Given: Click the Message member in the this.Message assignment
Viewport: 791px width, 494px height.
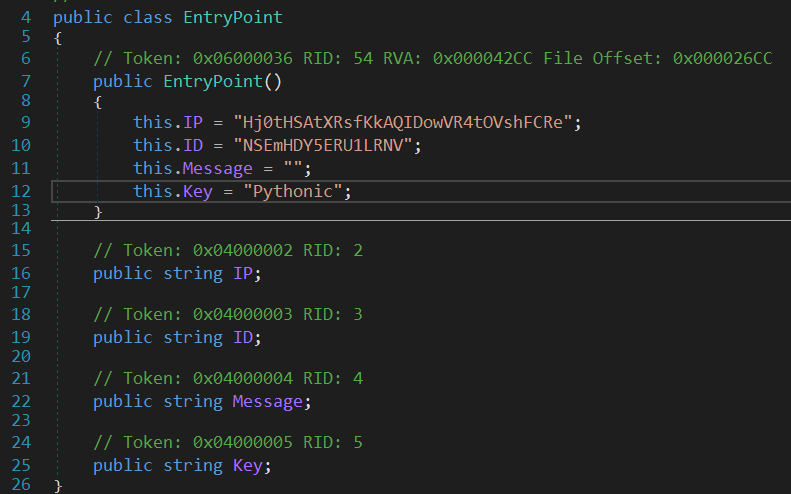Looking at the screenshot, I should coord(218,169).
